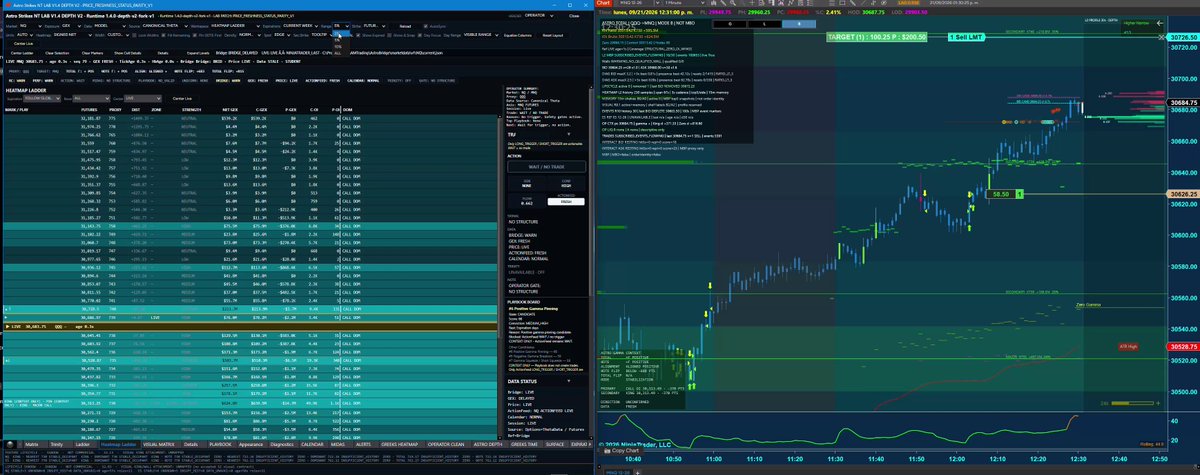The width and height of the screenshot is (1200, 475).
Task: Click the MNQ 12-26 tab below chart
Action: point(617,472)
